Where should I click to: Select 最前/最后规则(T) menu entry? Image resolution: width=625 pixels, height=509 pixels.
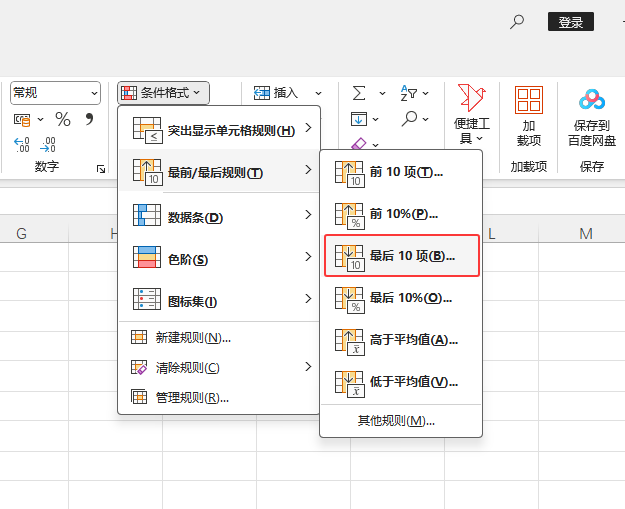[219, 172]
